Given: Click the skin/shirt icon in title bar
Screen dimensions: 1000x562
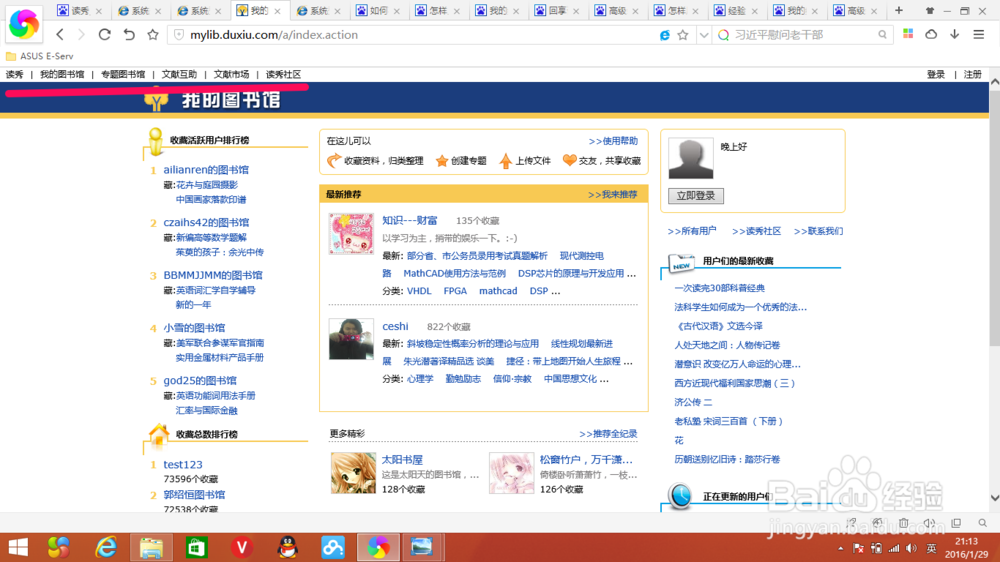Looking at the screenshot, I should click(x=930, y=11).
